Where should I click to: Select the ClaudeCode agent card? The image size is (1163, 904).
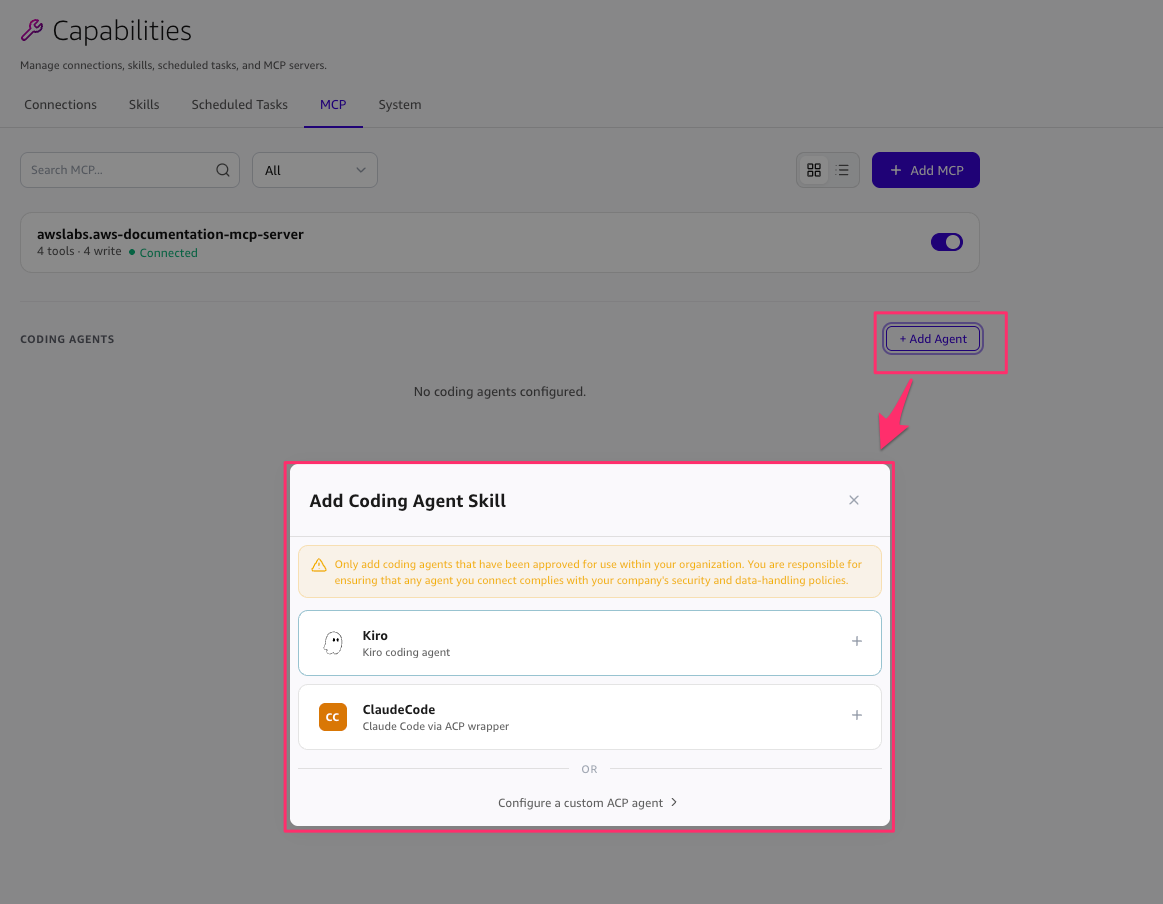click(x=590, y=716)
